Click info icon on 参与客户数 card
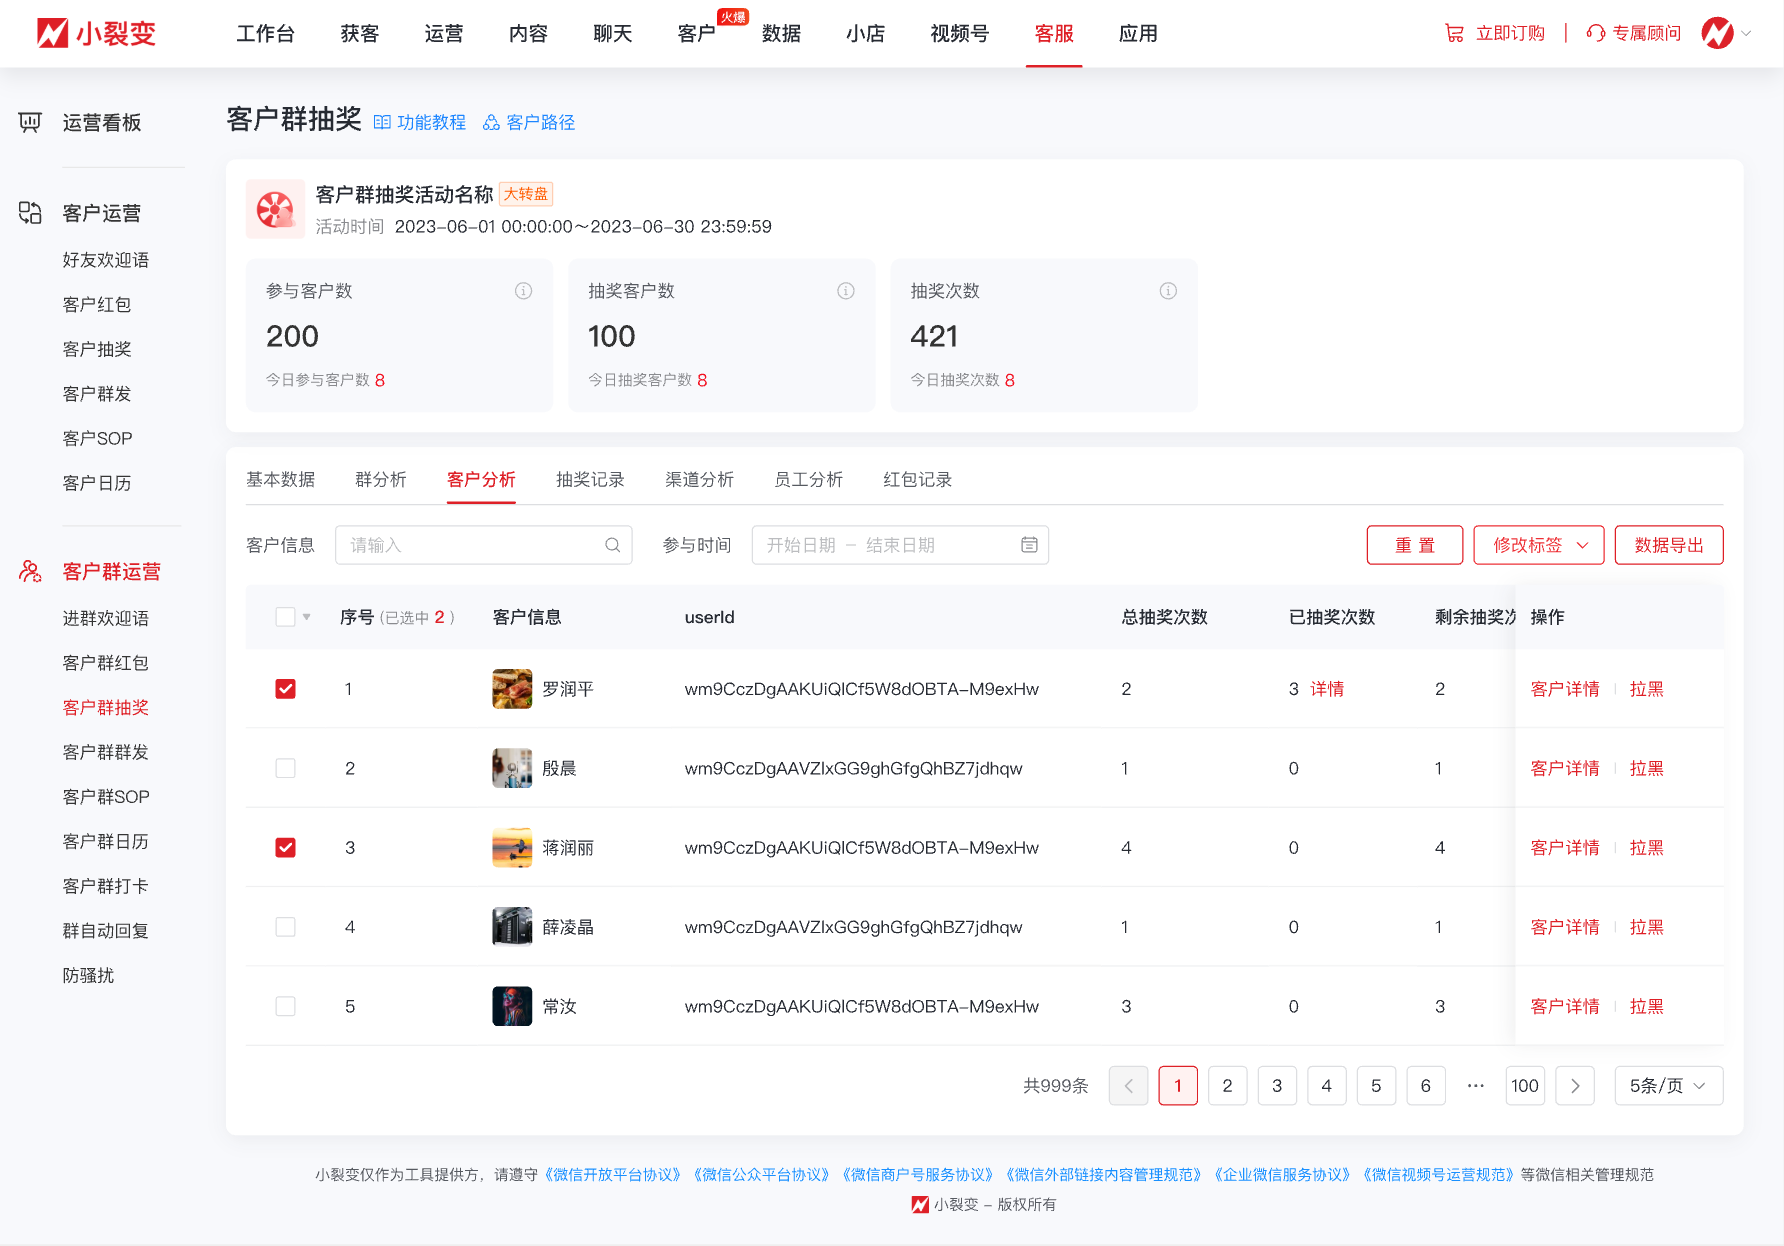 point(523,291)
